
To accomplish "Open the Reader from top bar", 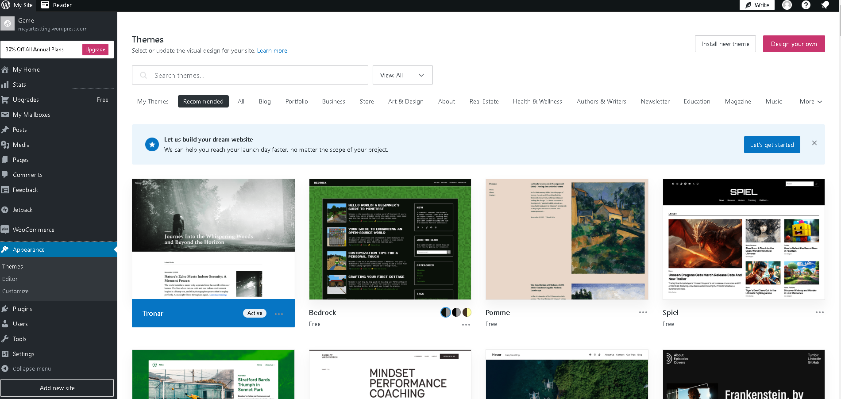I will tap(56, 5).
